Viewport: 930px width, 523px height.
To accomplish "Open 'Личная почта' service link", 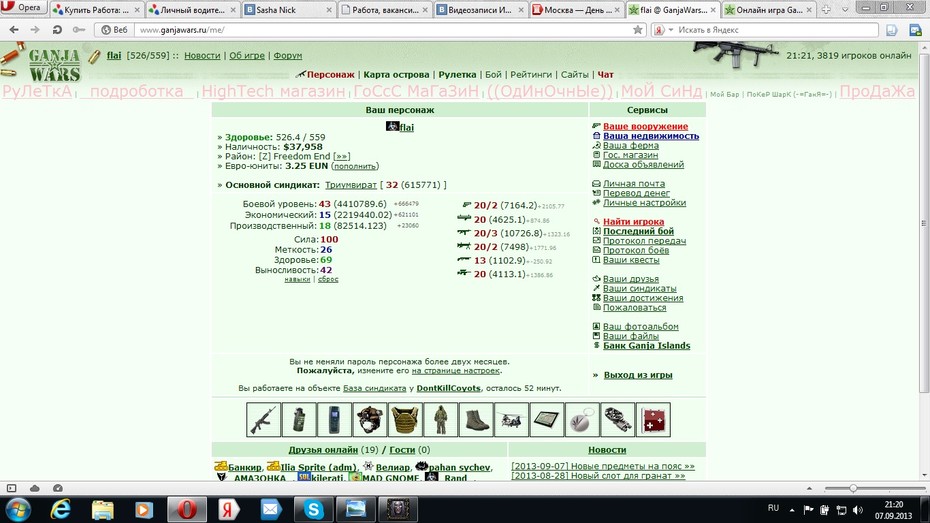I will [633, 184].
